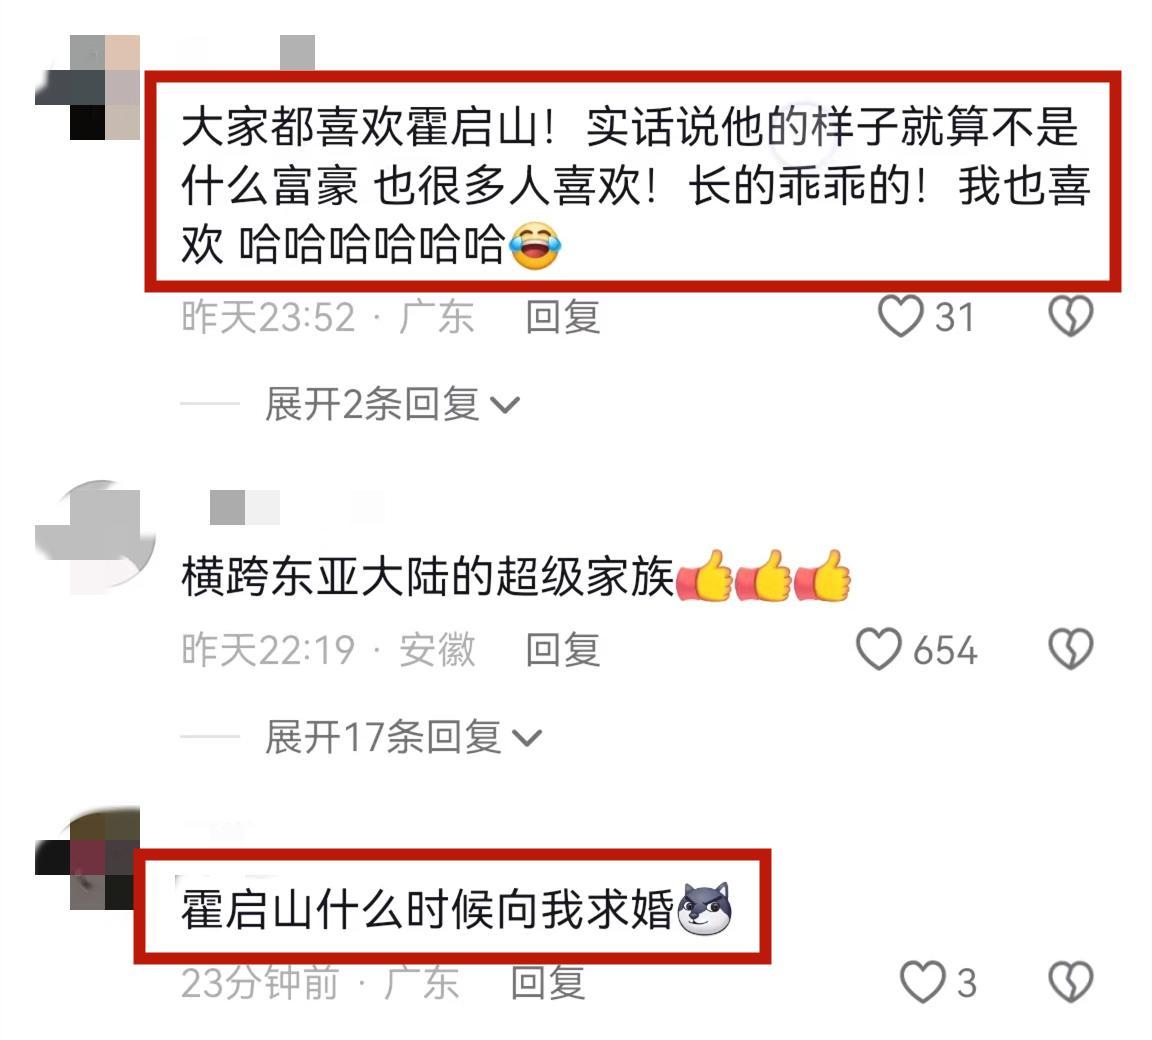Like the comment with 654 likes
The image size is (1152, 1040).
[x=879, y=649]
